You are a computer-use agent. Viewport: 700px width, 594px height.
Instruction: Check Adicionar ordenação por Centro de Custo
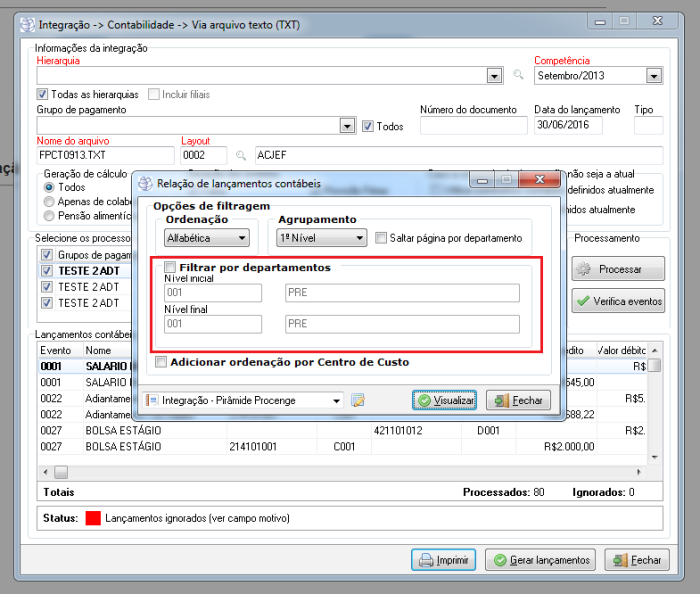coord(161,362)
